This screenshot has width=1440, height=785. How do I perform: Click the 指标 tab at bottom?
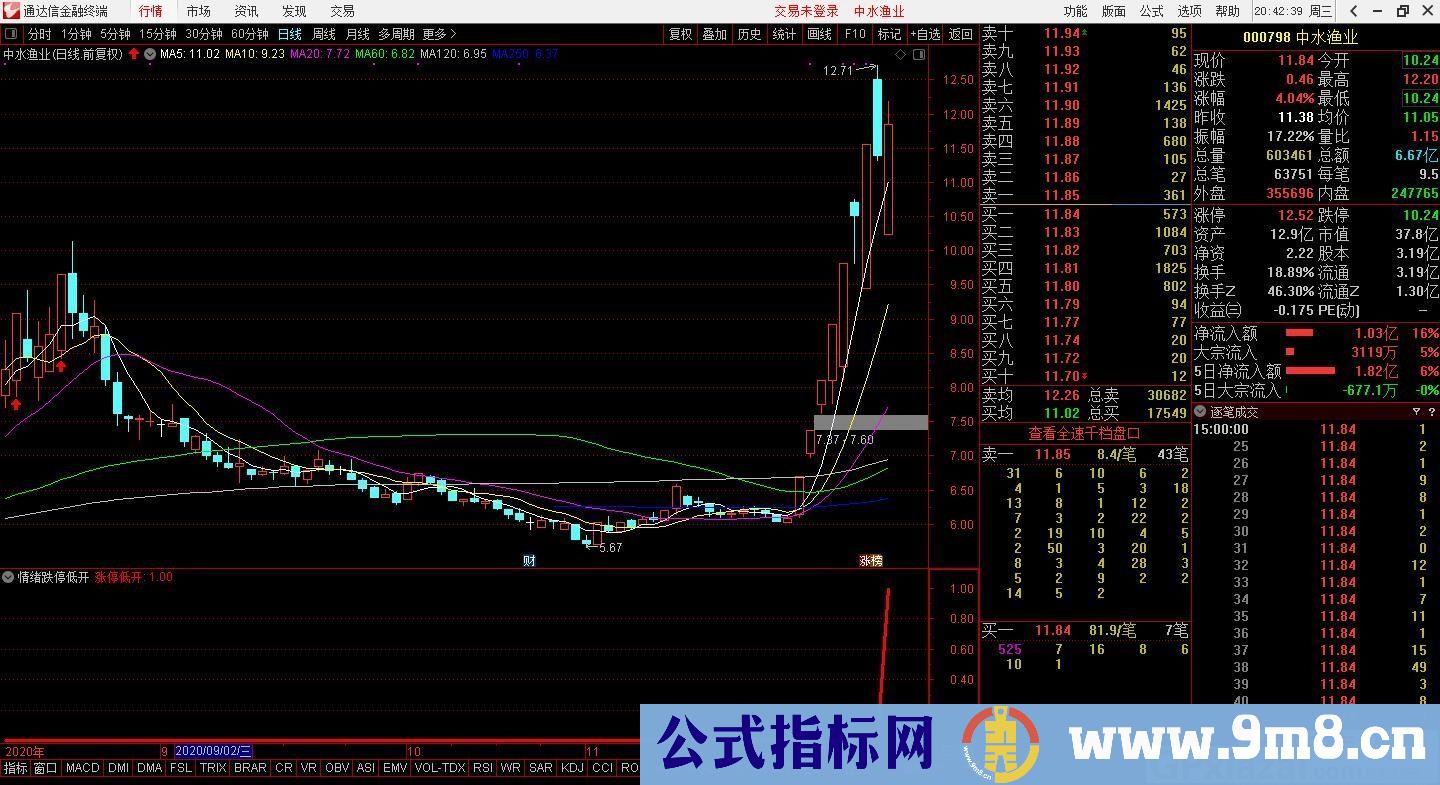(15, 768)
